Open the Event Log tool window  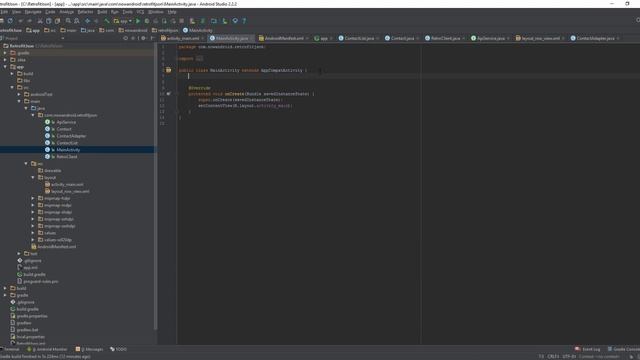pos(588,349)
